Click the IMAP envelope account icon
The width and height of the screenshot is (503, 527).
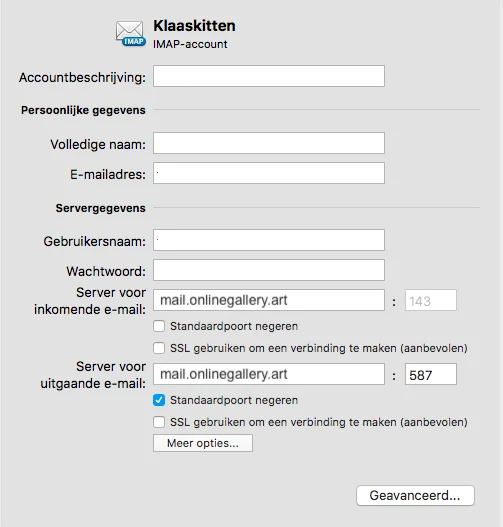tap(130, 34)
